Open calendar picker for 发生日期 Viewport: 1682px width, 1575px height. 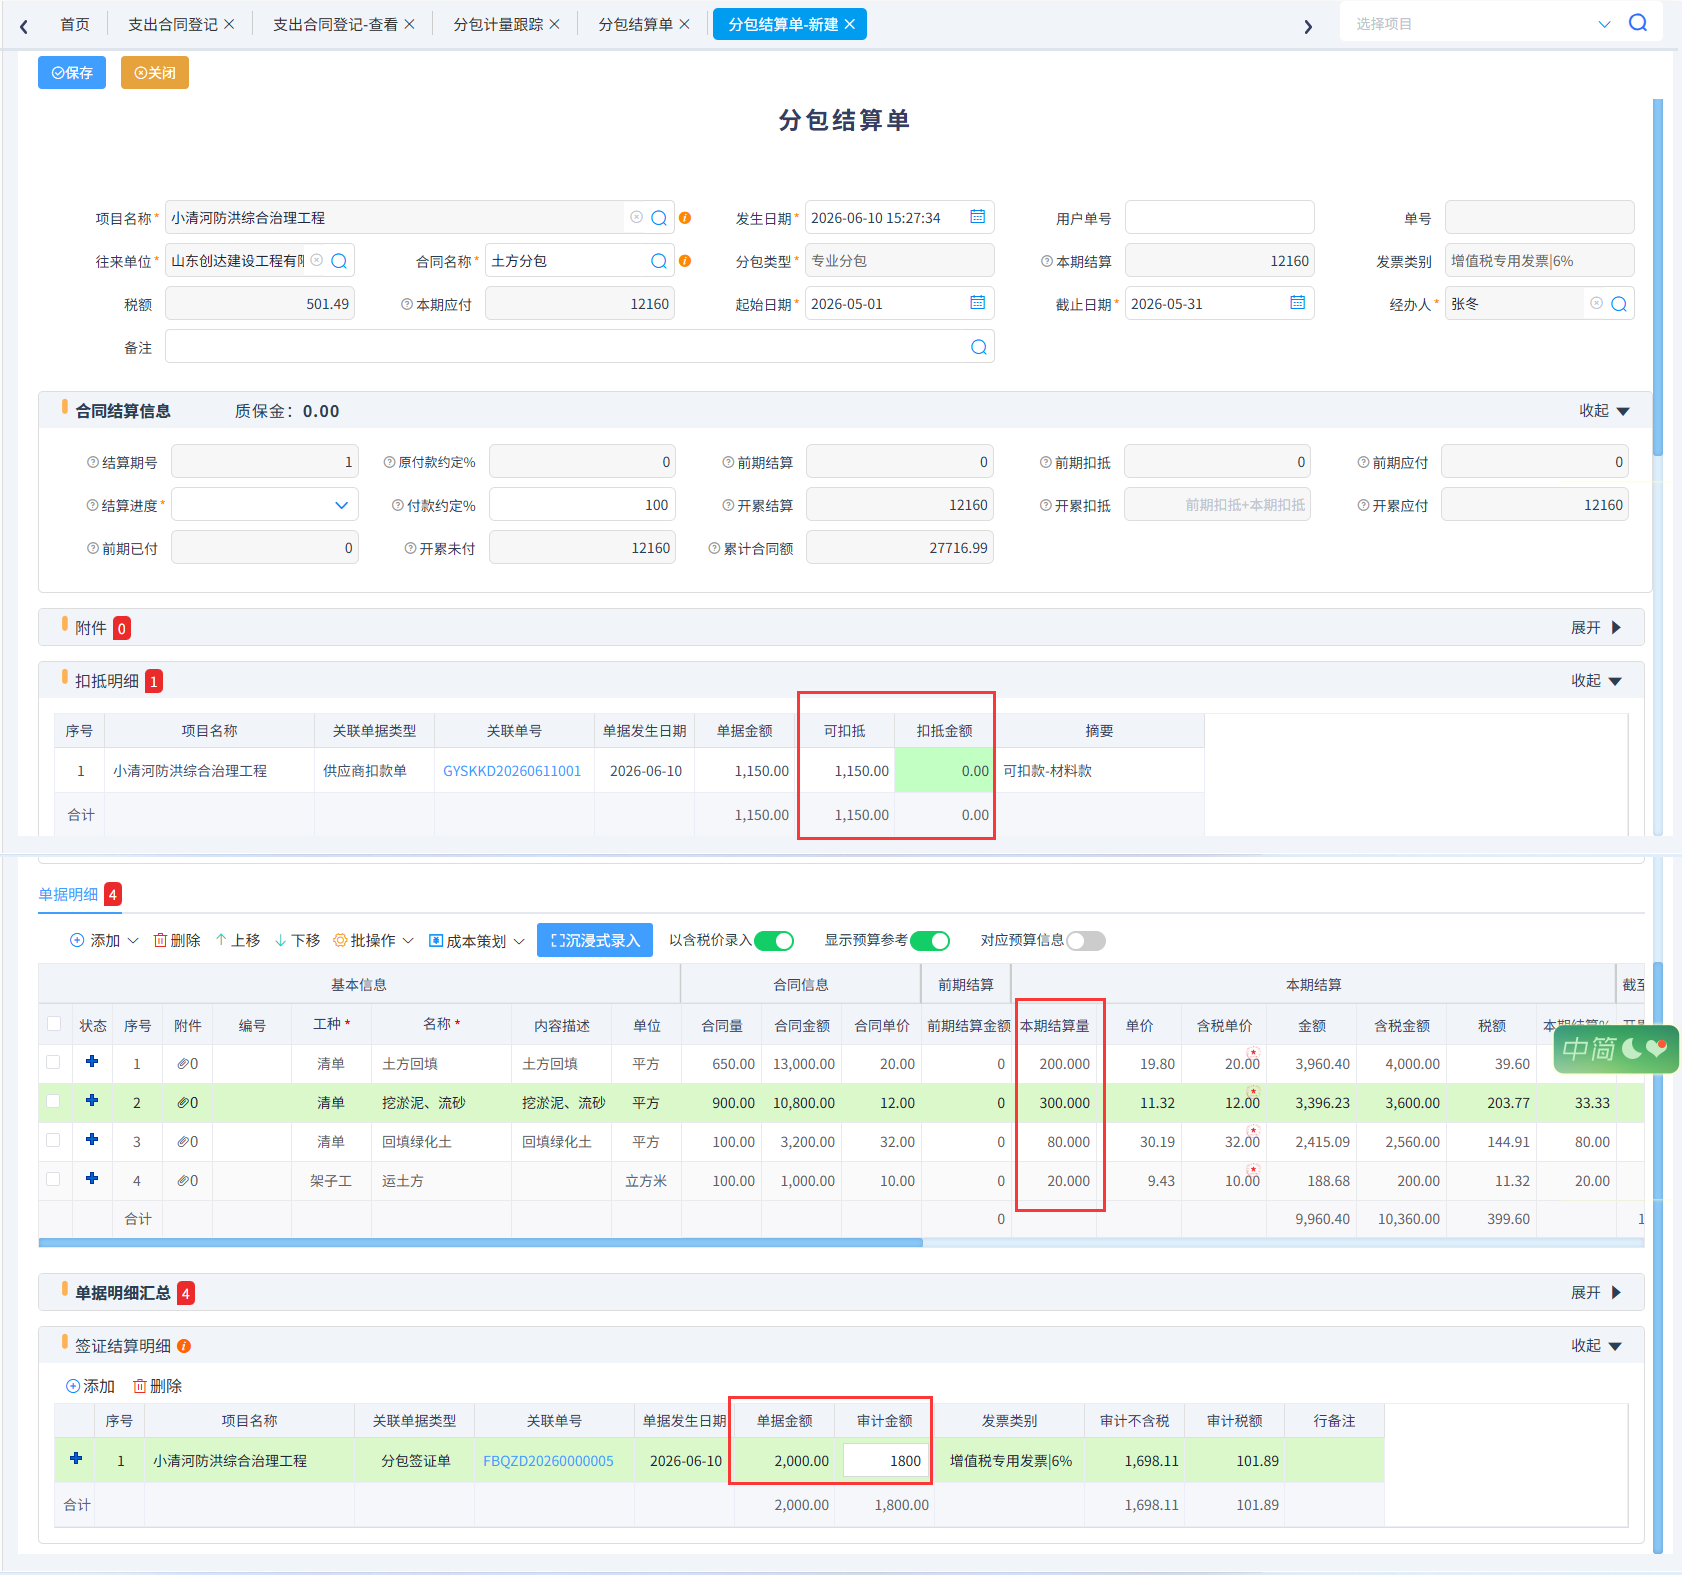(x=978, y=217)
